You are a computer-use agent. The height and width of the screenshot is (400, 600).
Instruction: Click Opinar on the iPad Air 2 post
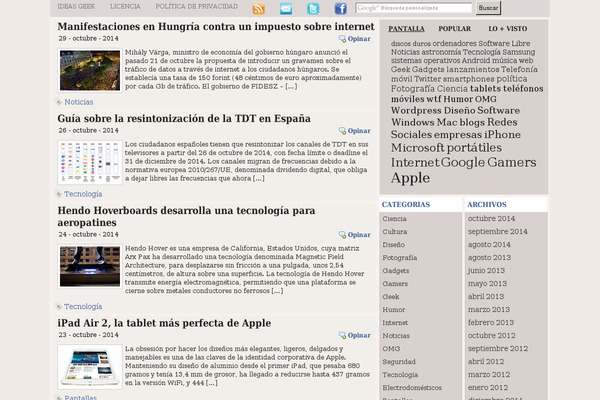[x=359, y=335]
